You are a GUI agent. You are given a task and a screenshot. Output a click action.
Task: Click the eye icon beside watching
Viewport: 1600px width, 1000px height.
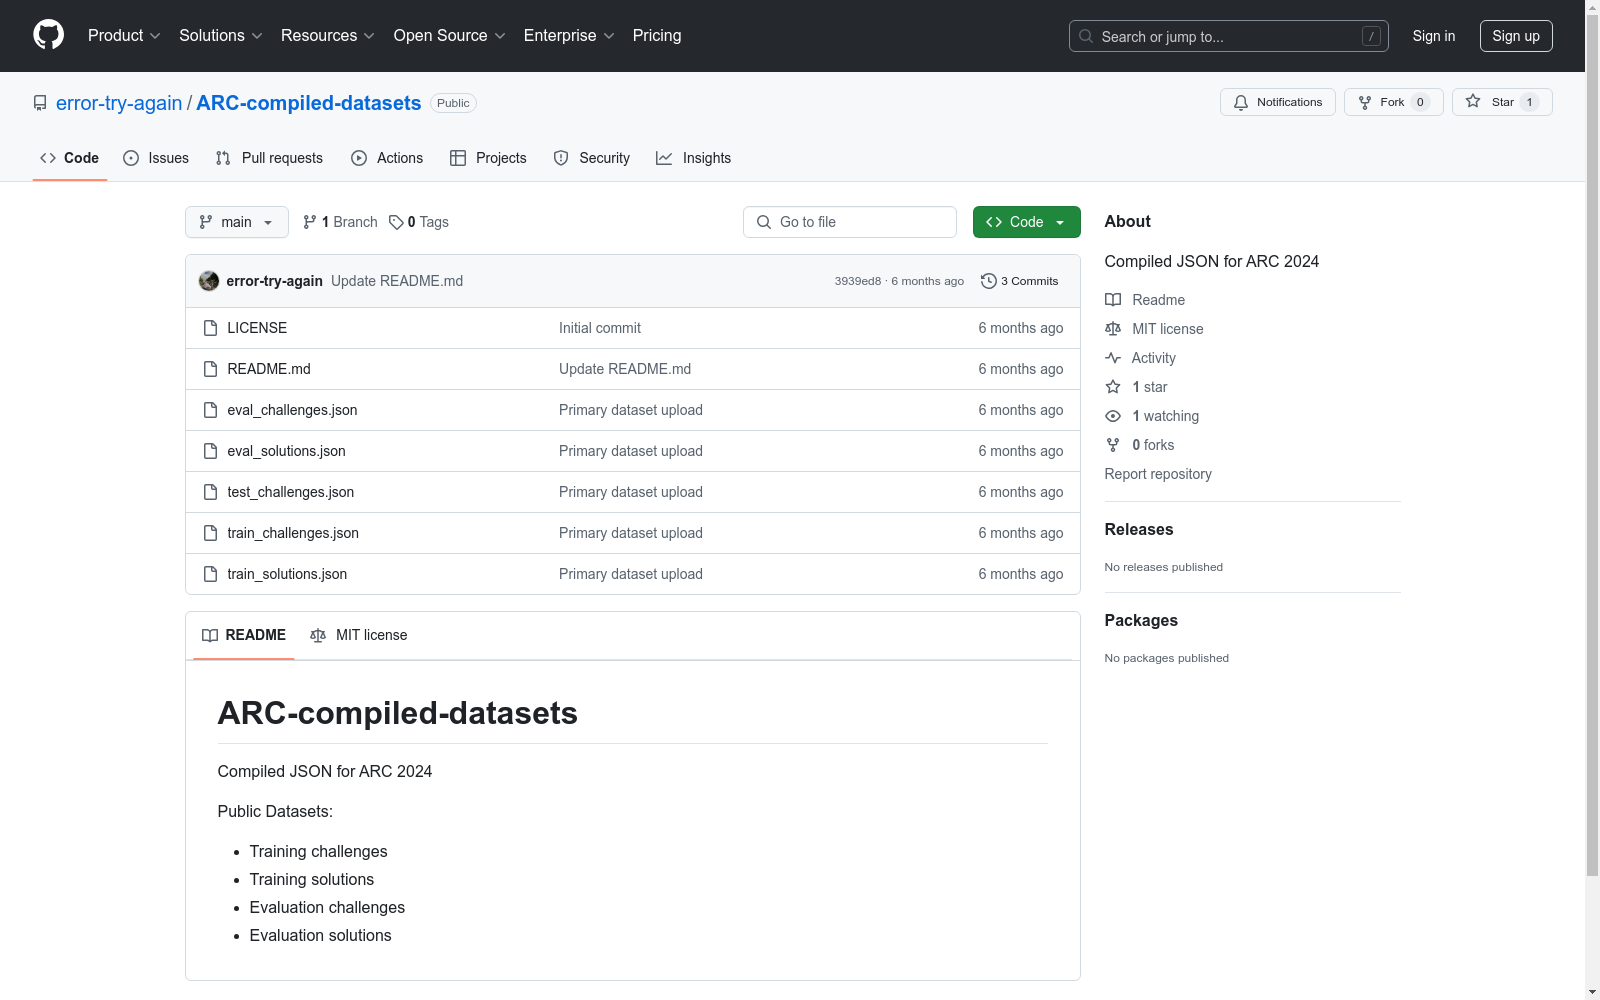pyautogui.click(x=1113, y=416)
